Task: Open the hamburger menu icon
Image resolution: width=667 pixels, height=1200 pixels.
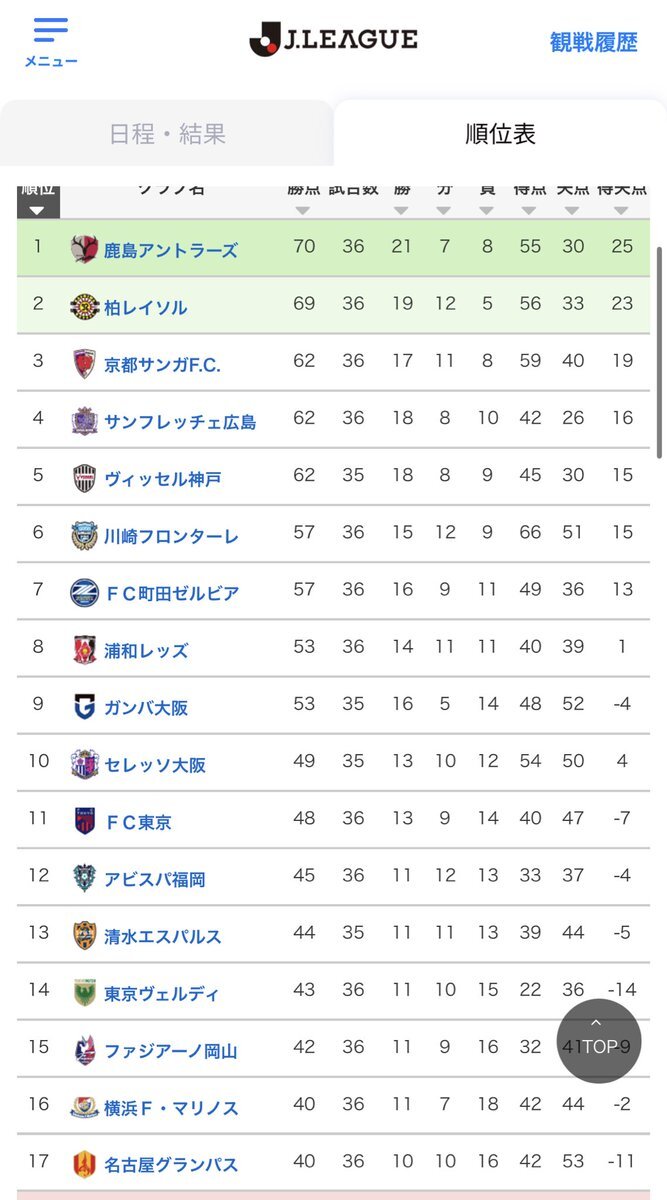Action: point(50,31)
